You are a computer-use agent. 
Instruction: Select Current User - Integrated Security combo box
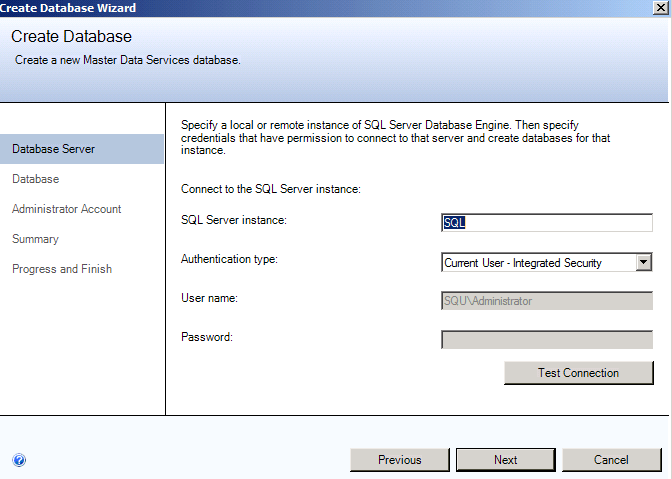coord(538,263)
